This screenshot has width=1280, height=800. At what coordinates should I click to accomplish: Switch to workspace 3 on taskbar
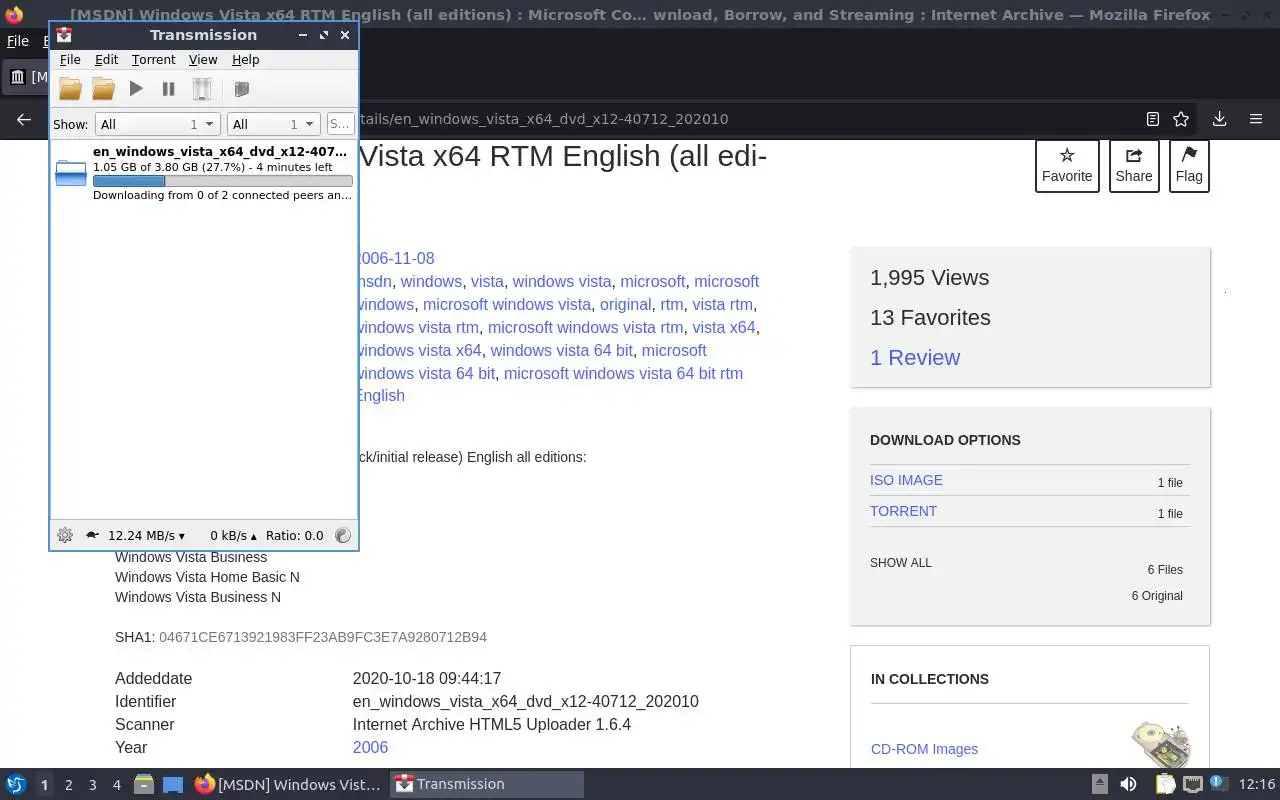coord(92,785)
